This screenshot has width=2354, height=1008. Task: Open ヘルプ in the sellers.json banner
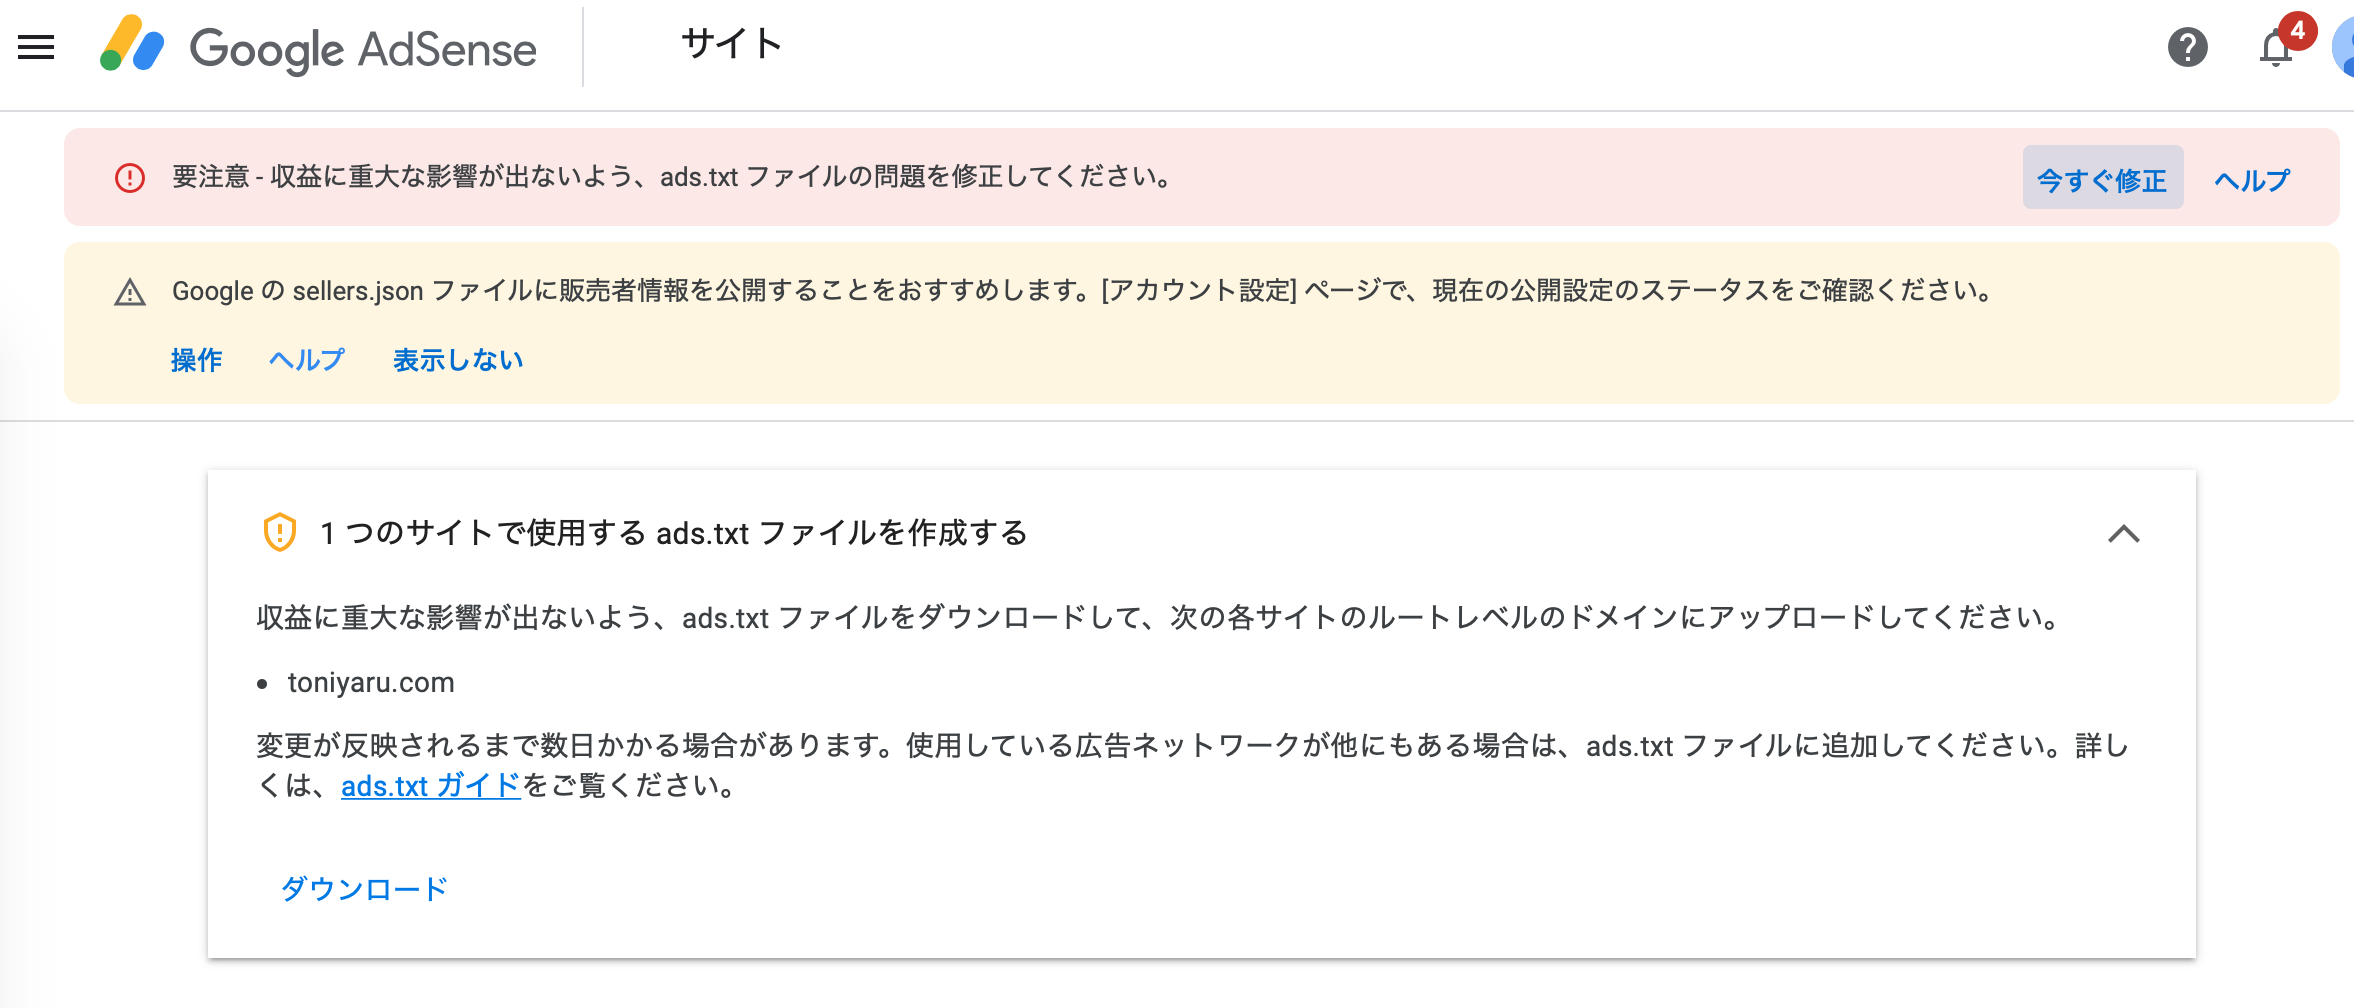[307, 360]
